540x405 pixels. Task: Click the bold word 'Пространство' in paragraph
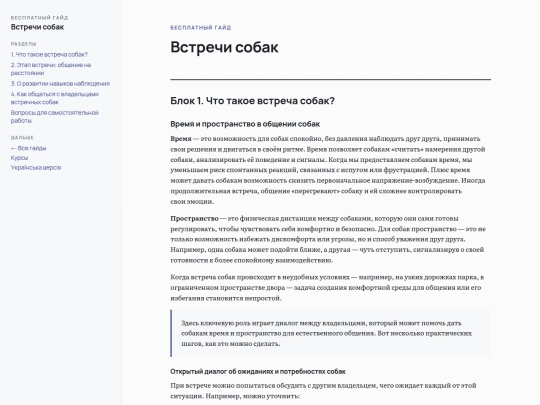pos(194,218)
